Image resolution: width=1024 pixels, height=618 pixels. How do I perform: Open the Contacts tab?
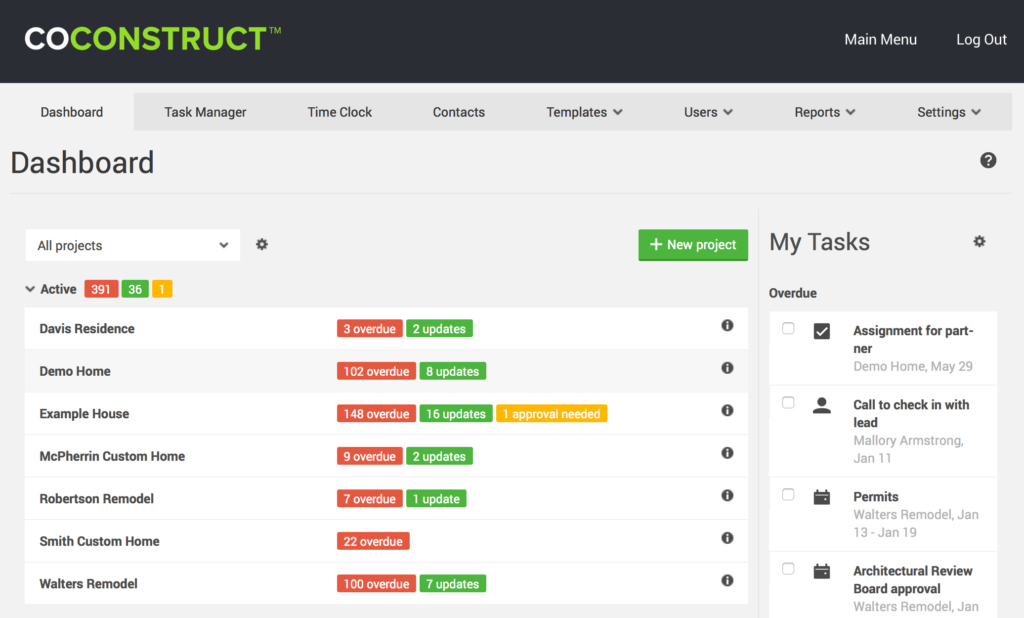pos(458,112)
